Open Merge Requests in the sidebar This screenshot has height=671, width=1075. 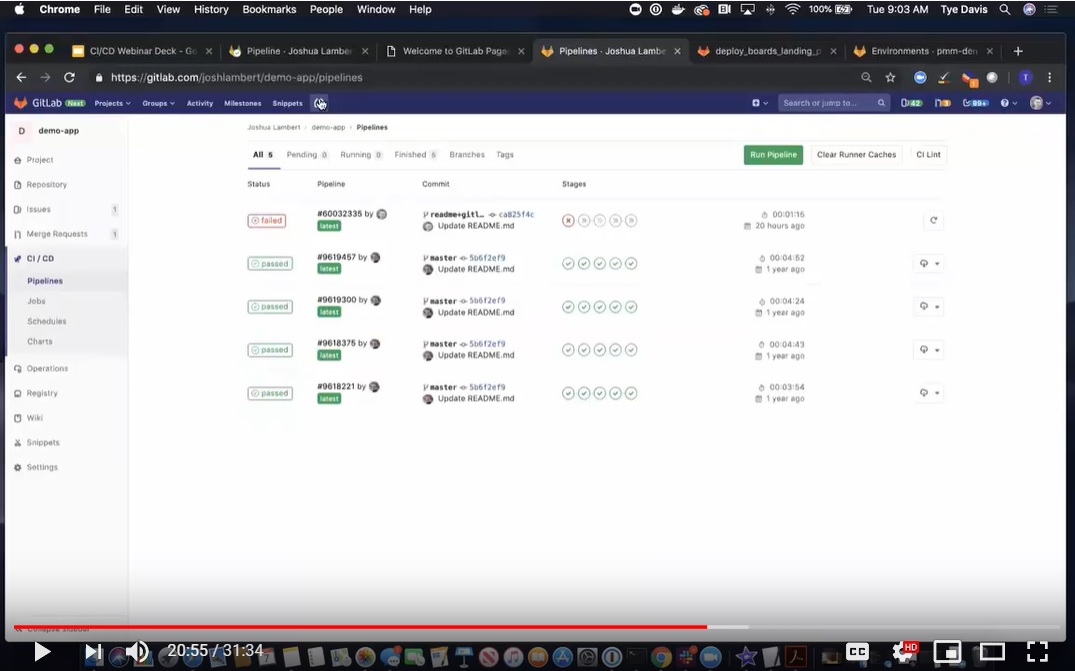tap(57, 234)
